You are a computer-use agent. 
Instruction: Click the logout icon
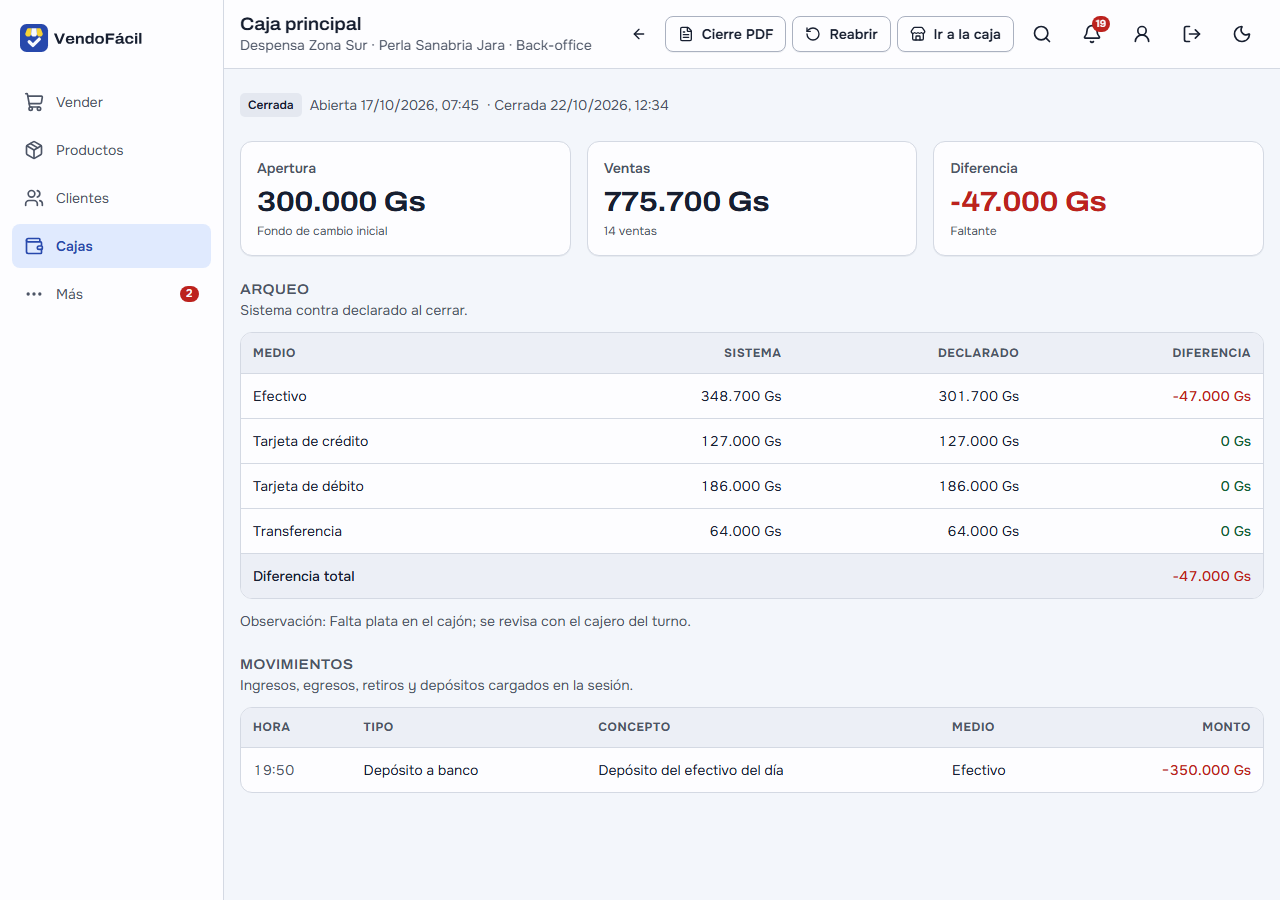pyautogui.click(x=1192, y=34)
